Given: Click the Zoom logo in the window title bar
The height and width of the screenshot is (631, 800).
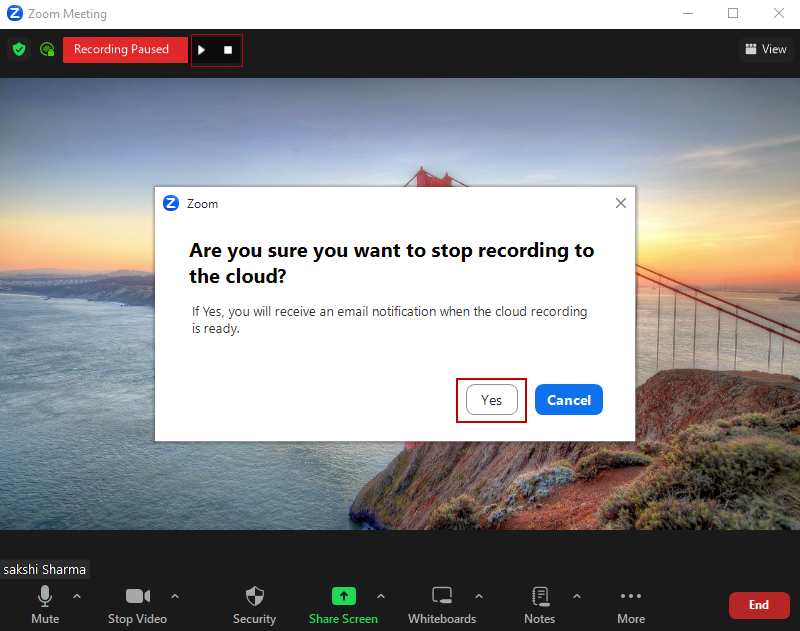Looking at the screenshot, I should click(15, 13).
